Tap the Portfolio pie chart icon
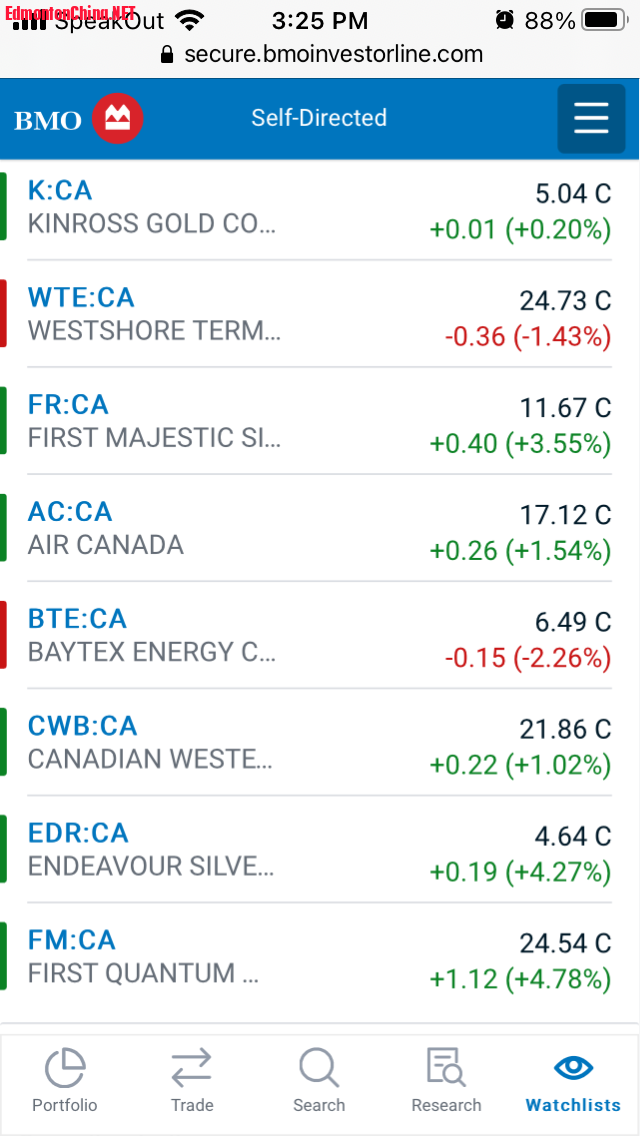This screenshot has width=640, height=1136. tap(65, 1068)
